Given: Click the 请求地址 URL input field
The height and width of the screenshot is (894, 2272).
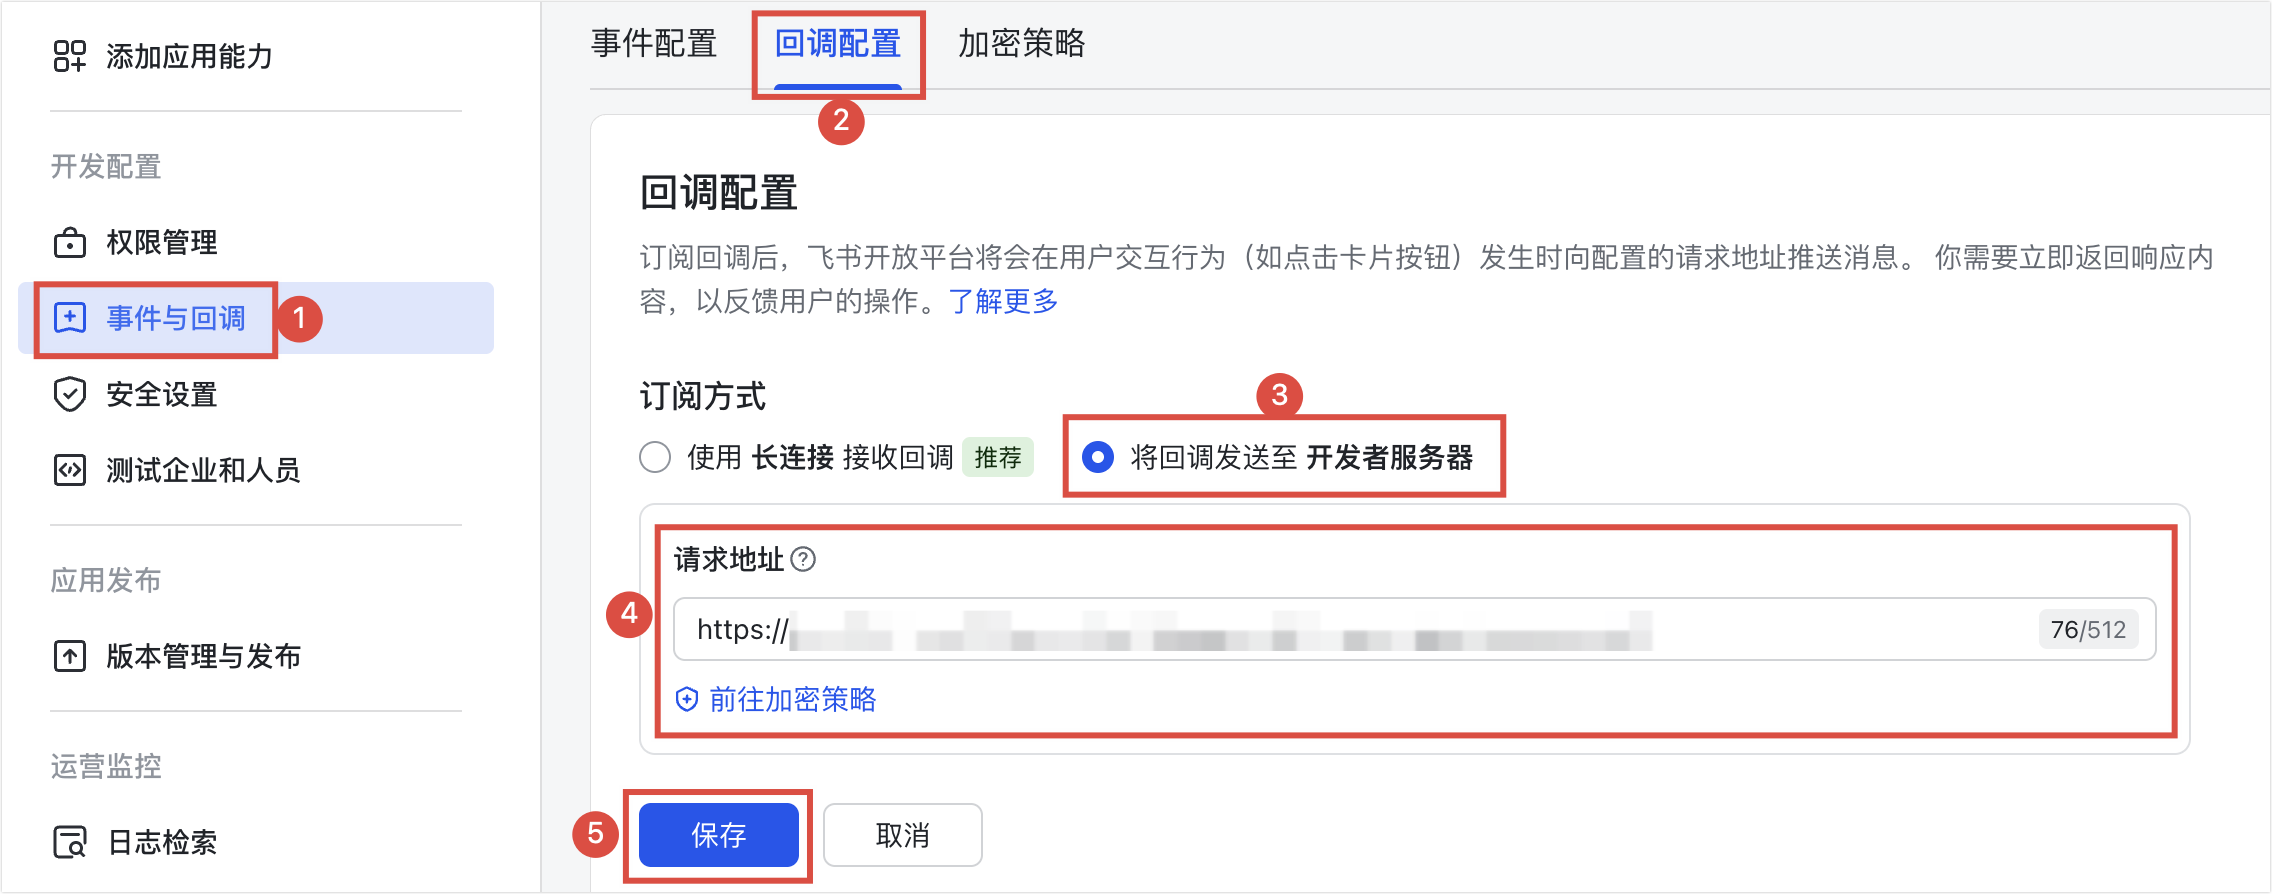Looking at the screenshot, I should (x=1414, y=629).
